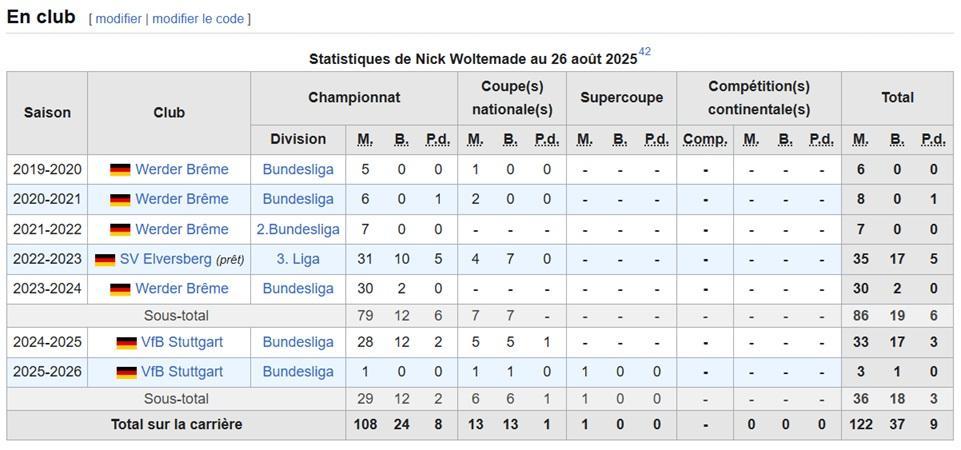Viewport: 961px width, 450px height.
Task: Click the flag icon in the 2024-2025 VfB Stuttgart row
Action: (x=126, y=343)
